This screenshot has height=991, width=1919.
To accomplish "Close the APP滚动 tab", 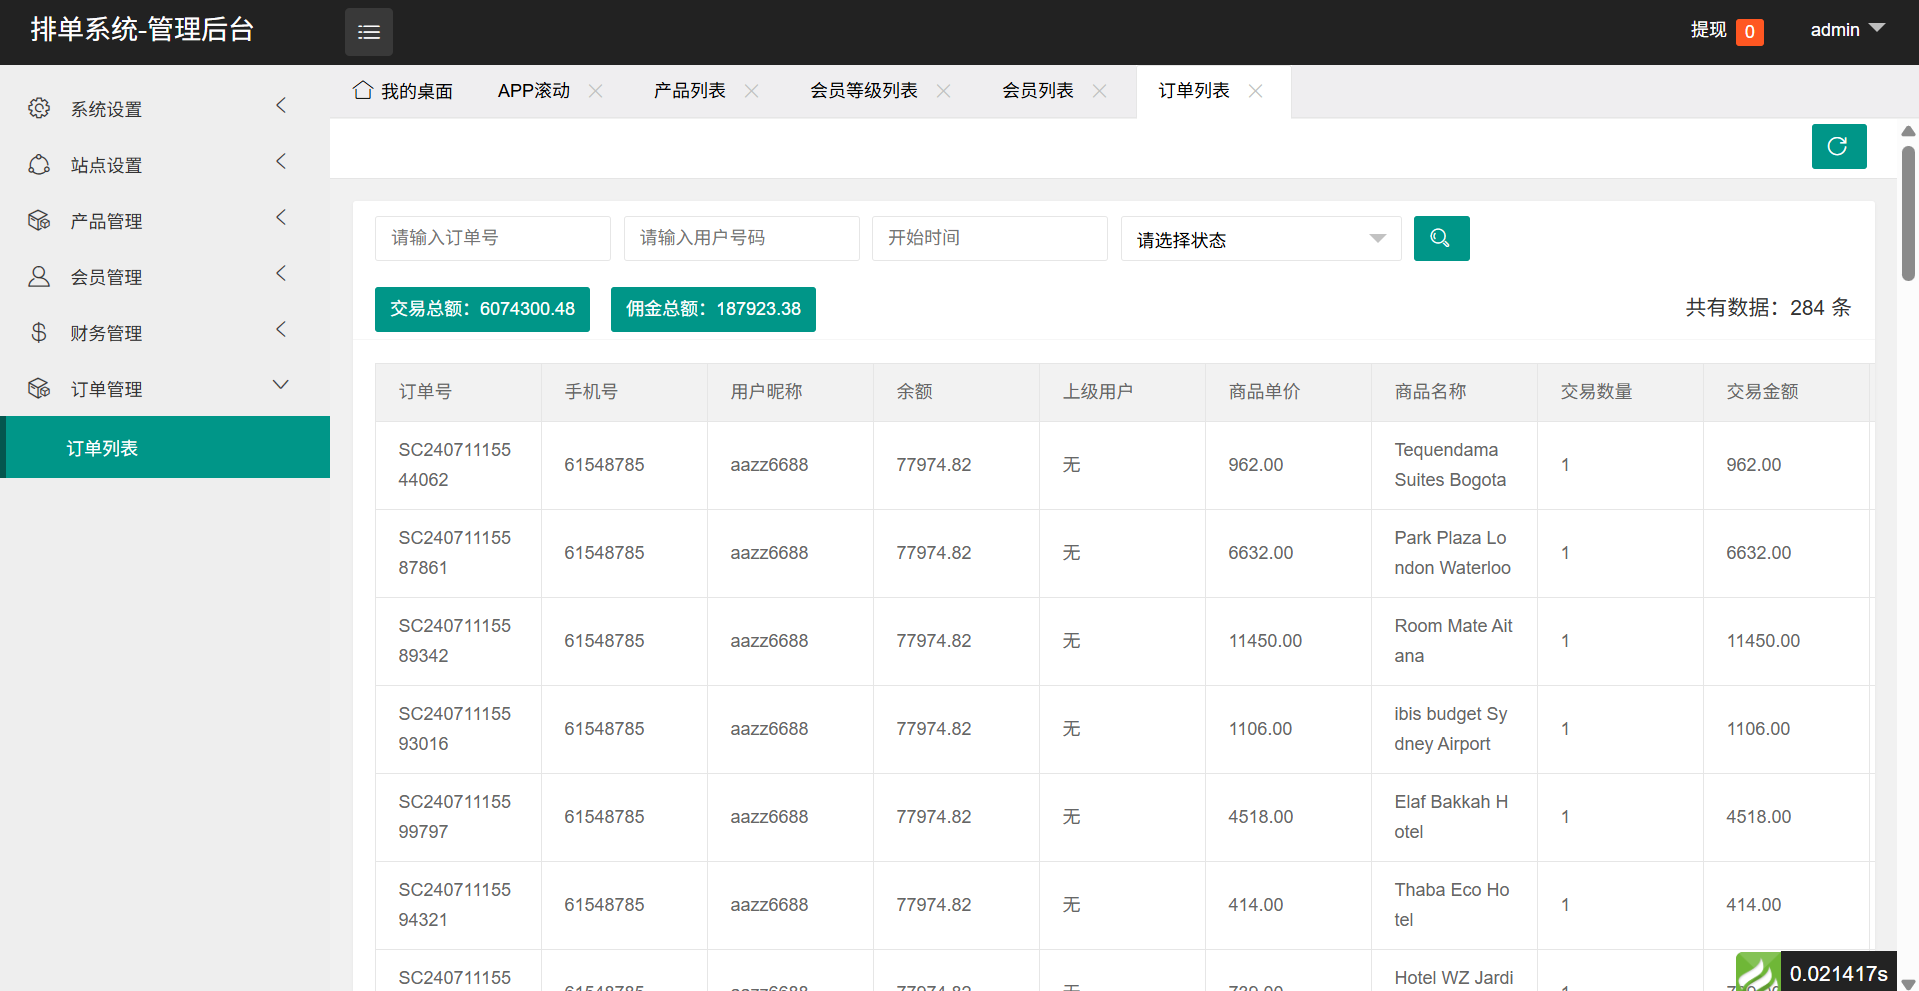I will coord(596,91).
